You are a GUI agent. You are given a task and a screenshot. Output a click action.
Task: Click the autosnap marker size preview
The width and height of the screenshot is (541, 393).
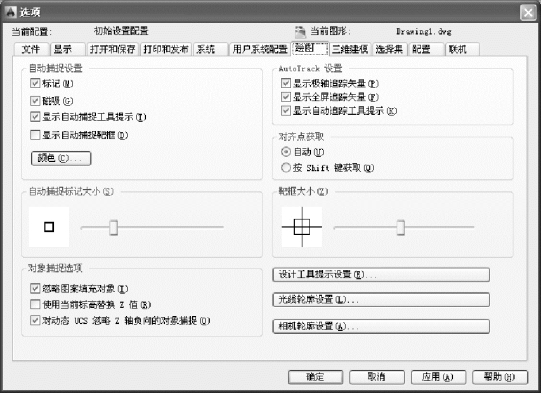click(49, 227)
